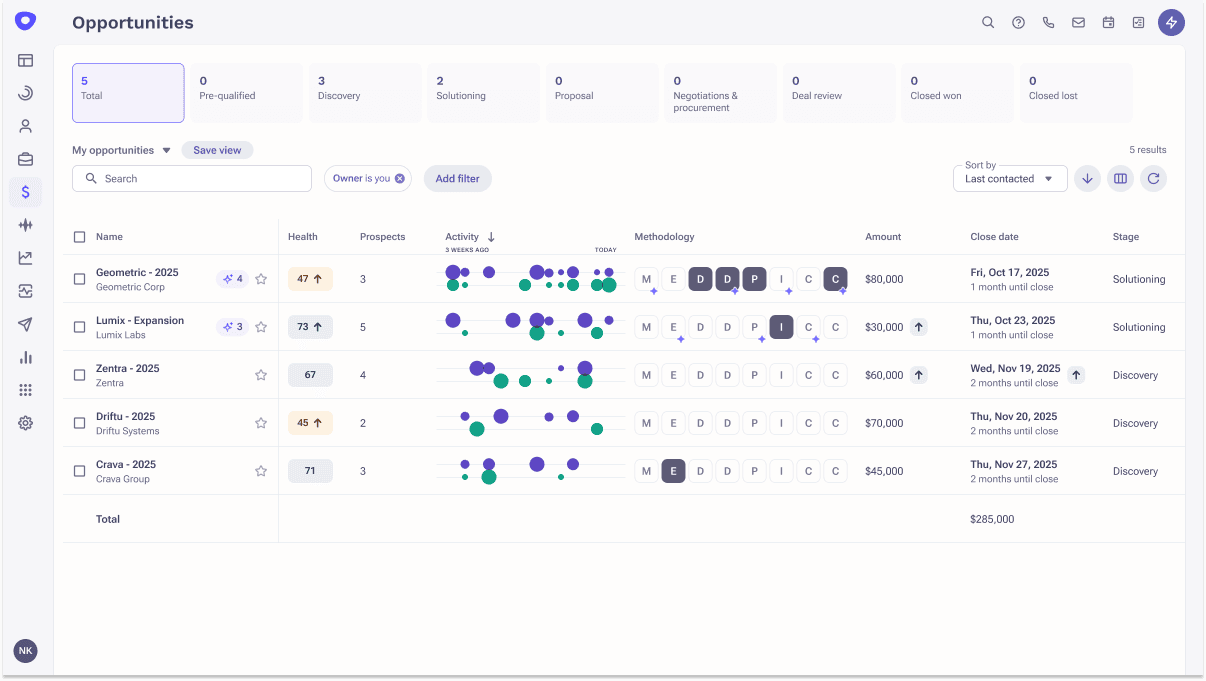Click the Add filter button
1206x681 pixels.
point(457,179)
